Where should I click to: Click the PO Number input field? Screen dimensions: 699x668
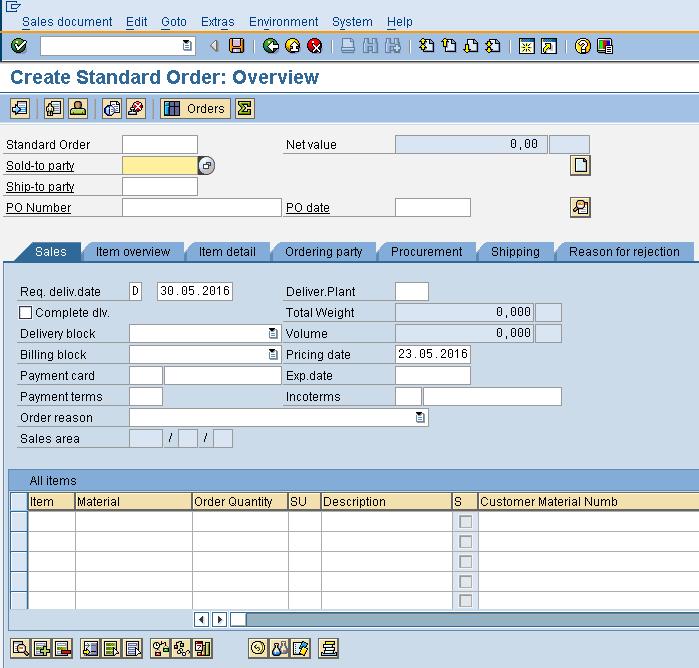201,207
